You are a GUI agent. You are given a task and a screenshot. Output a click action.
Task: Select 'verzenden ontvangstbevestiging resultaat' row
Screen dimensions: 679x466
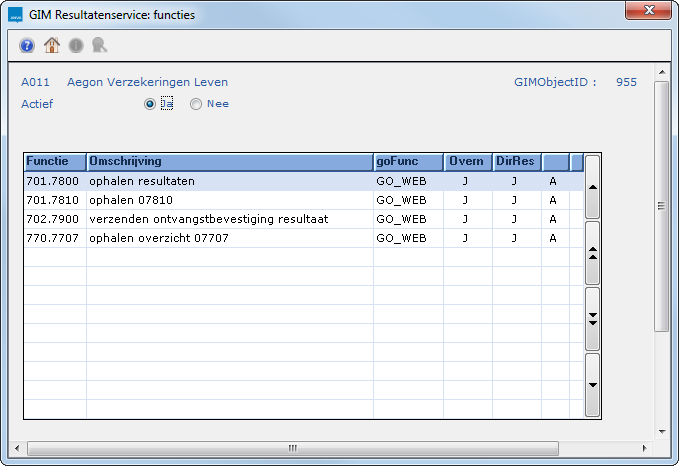pyautogui.click(x=230, y=219)
